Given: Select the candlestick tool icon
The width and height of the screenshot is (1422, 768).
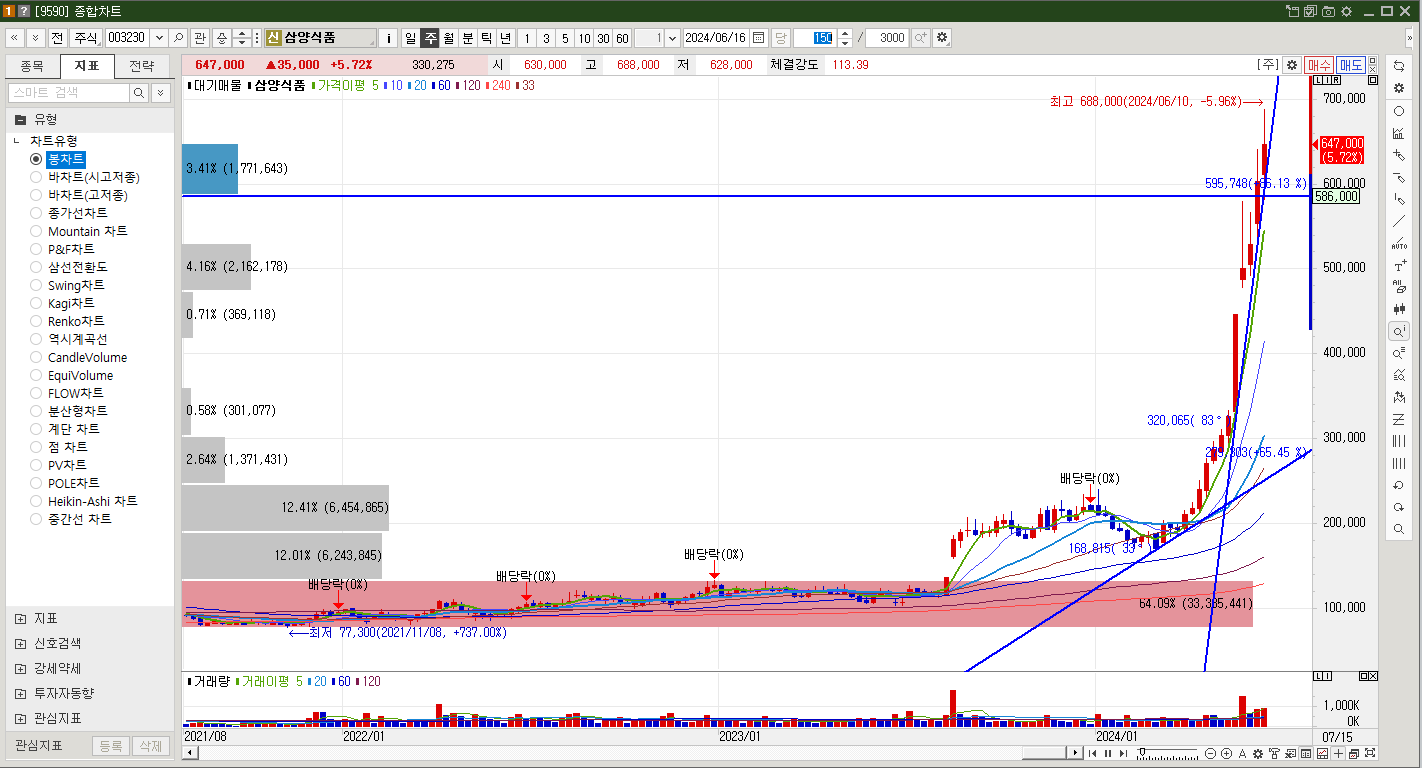Looking at the screenshot, I should tap(1399, 309).
